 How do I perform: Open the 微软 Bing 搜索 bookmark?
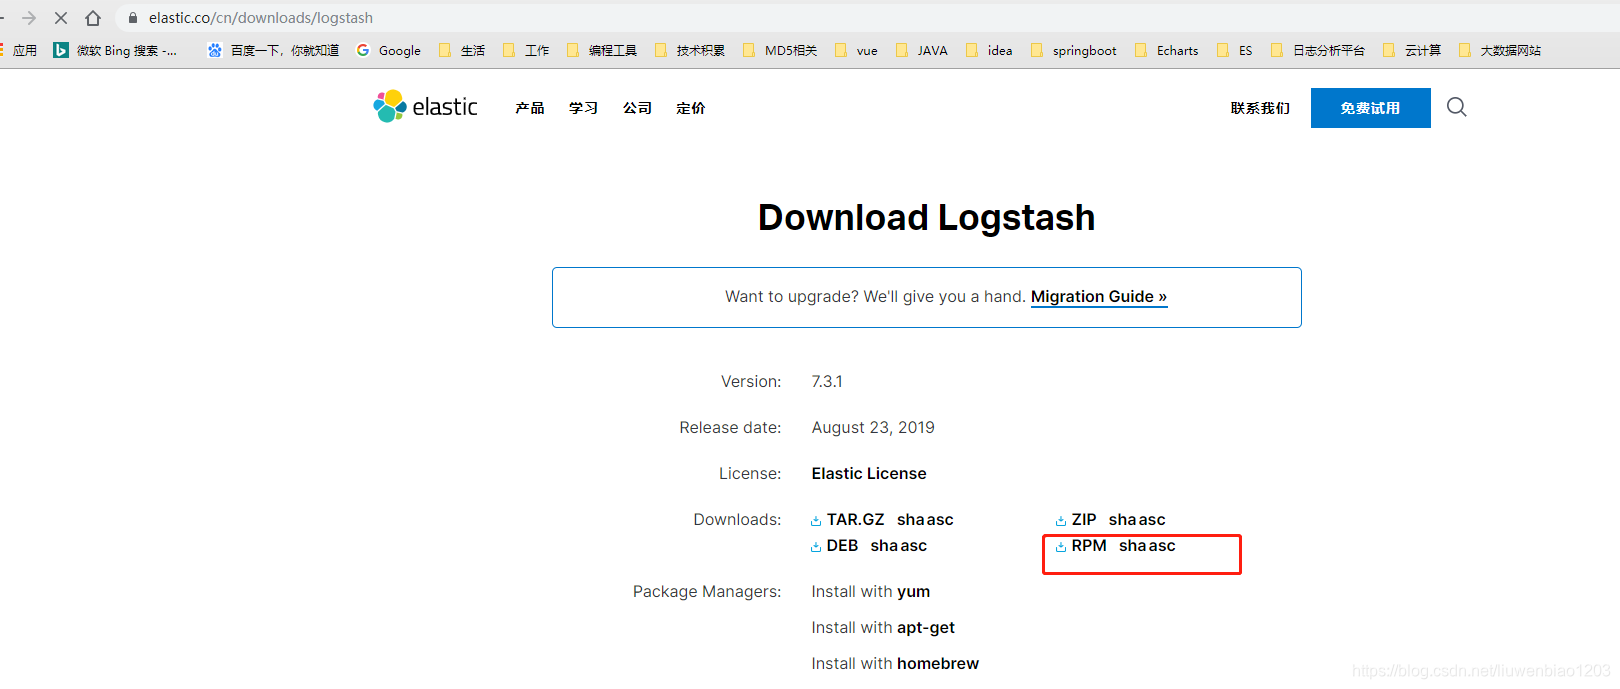click(x=115, y=50)
